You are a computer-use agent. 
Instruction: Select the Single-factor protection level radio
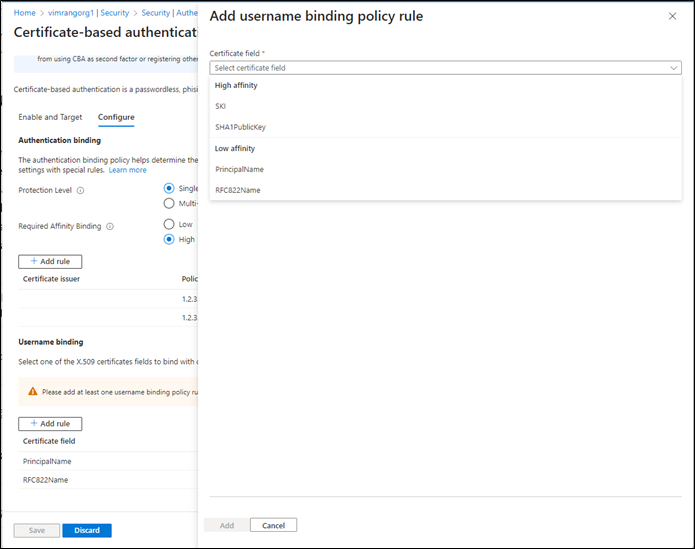tap(169, 188)
